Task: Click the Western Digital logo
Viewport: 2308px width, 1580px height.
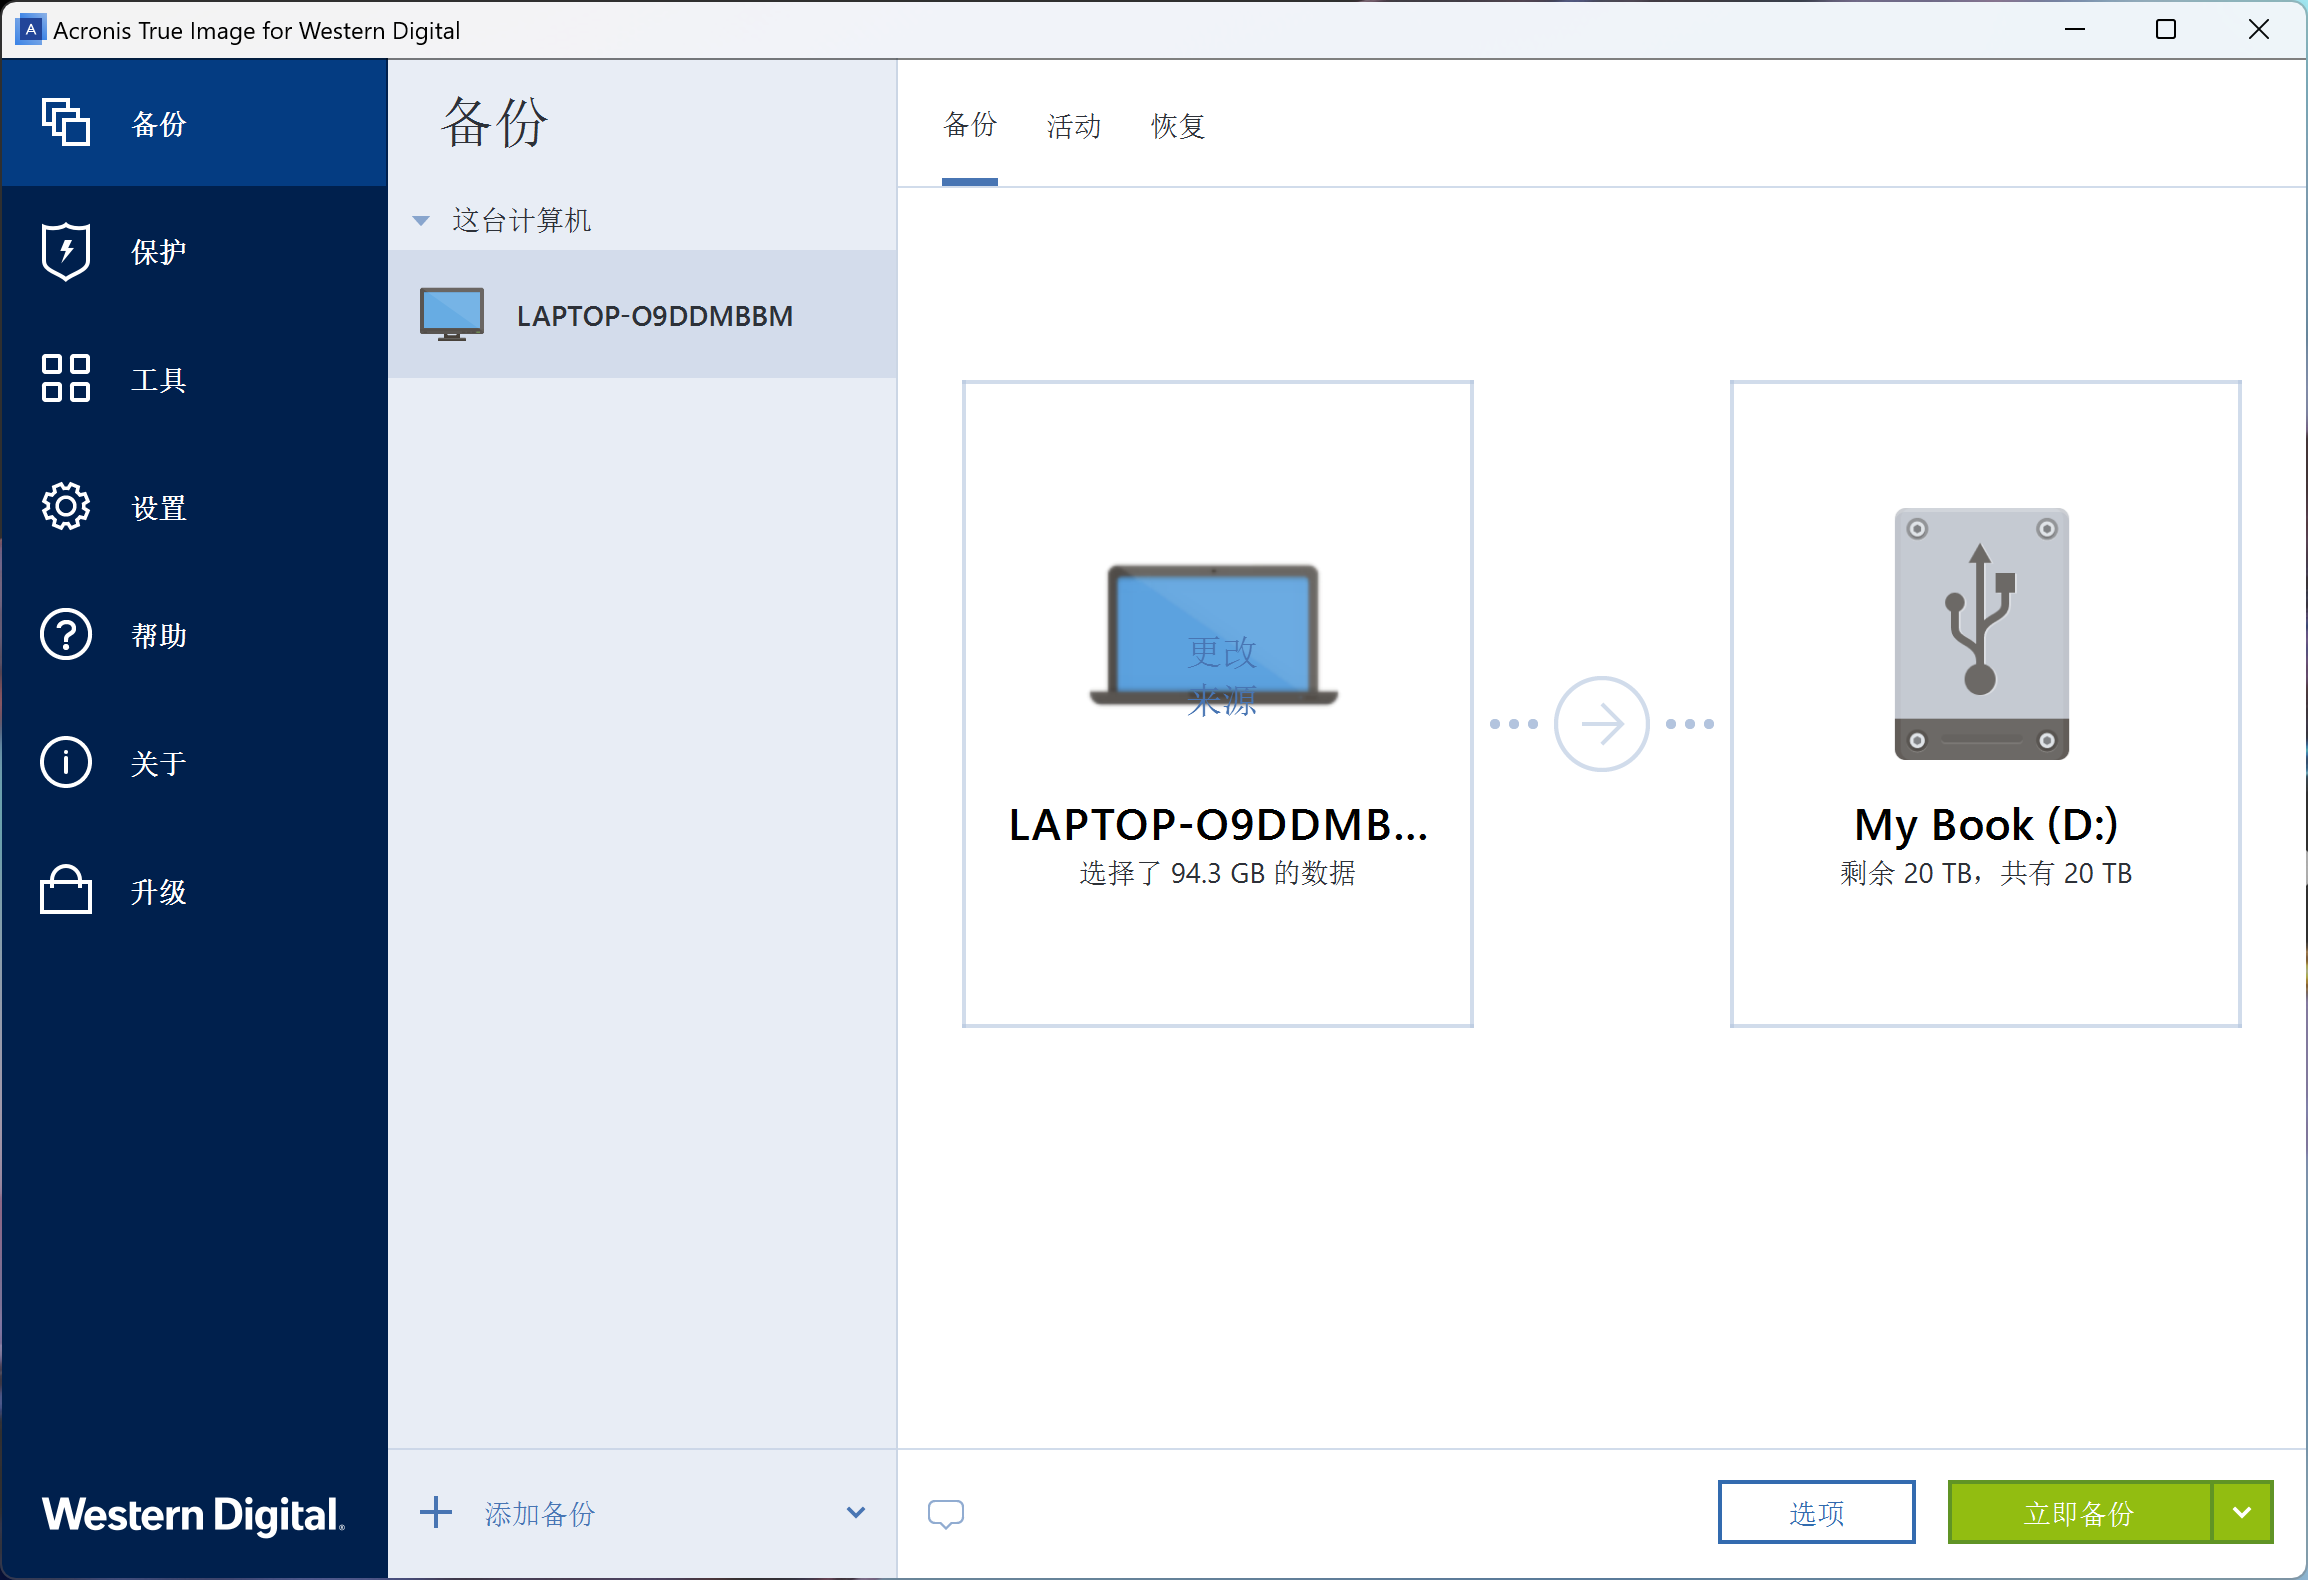Action: click(193, 1514)
